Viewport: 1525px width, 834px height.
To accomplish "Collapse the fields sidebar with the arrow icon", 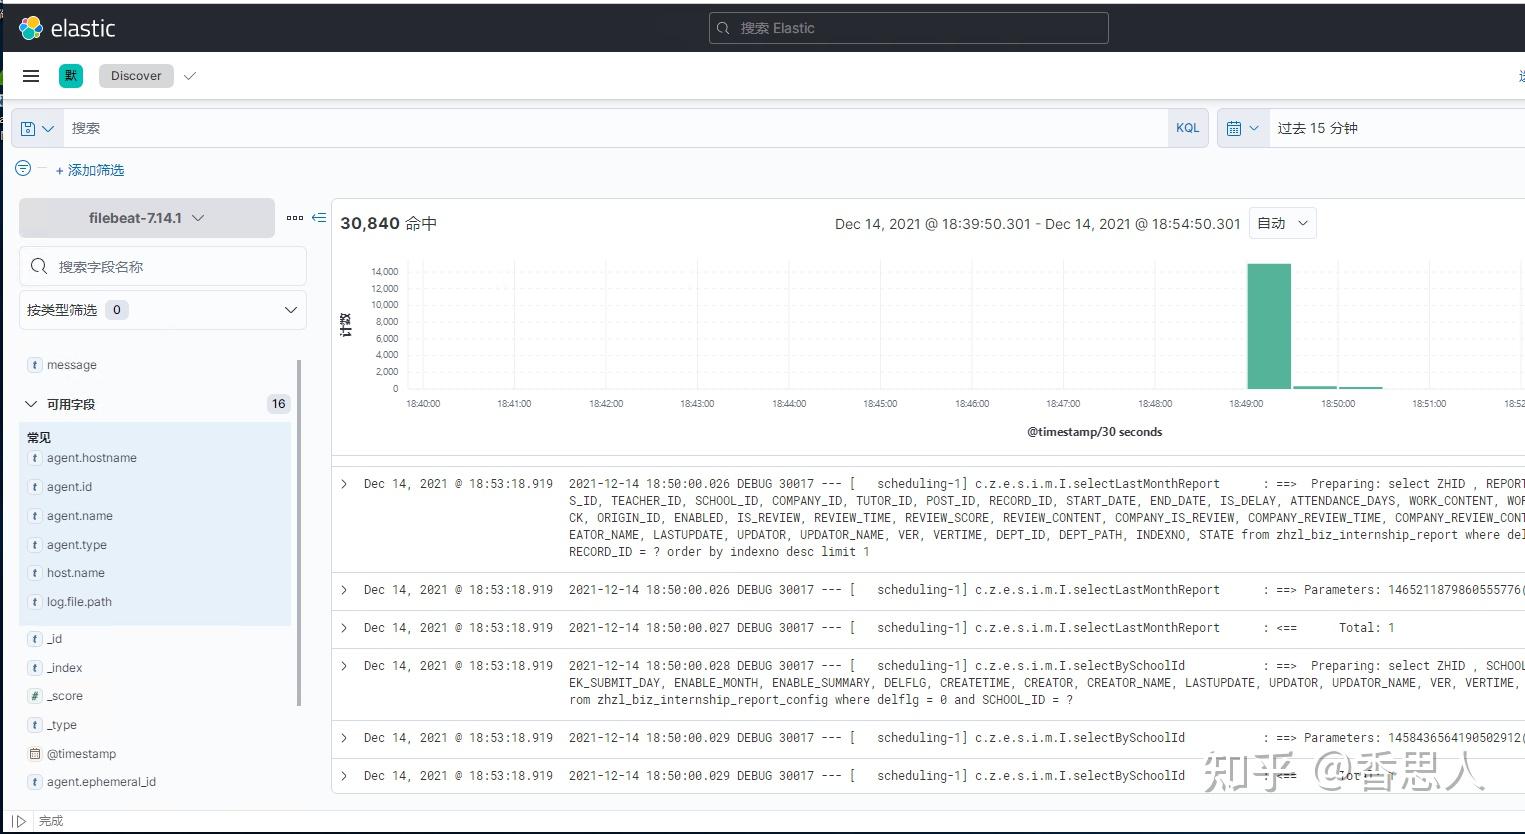I will pyautogui.click(x=319, y=217).
